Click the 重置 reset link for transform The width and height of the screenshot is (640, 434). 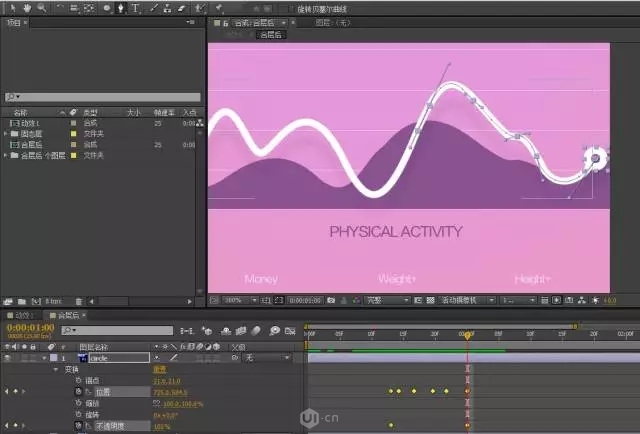pyautogui.click(x=159, y=369)
